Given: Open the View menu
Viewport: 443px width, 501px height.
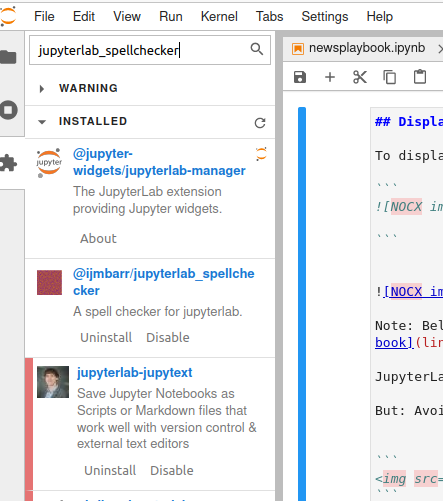Looking at the screenshot, I should 127,16.
